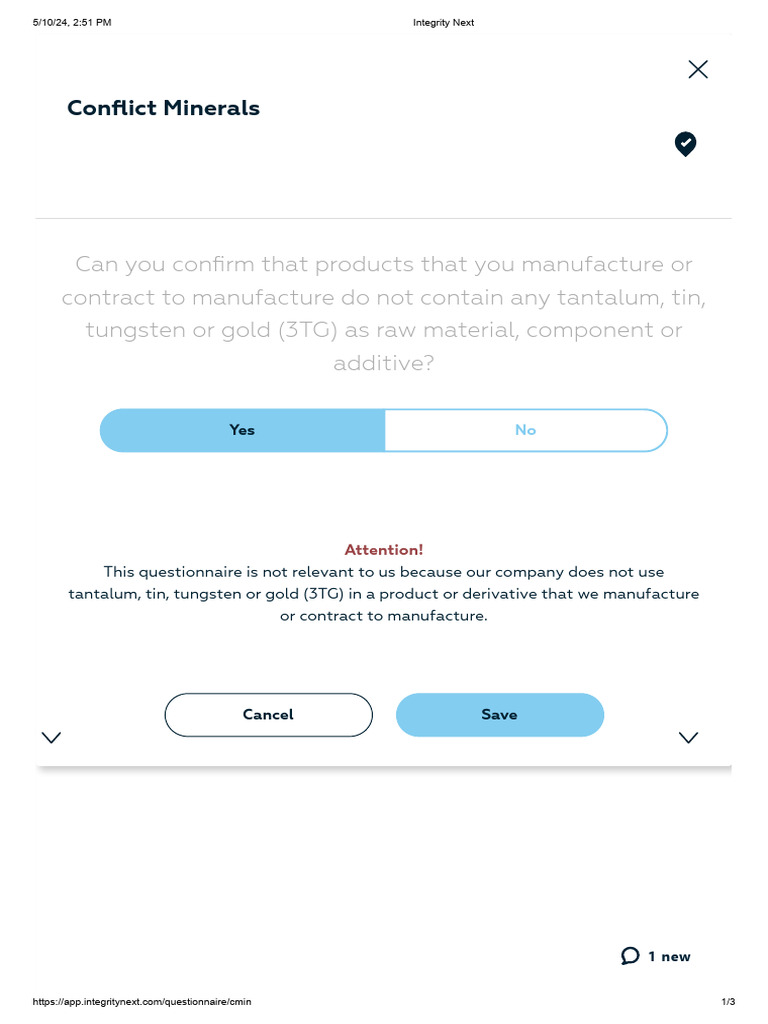Click the 1/3 page indicator
Screen dimensions: 768x1024
[728, 1002]
